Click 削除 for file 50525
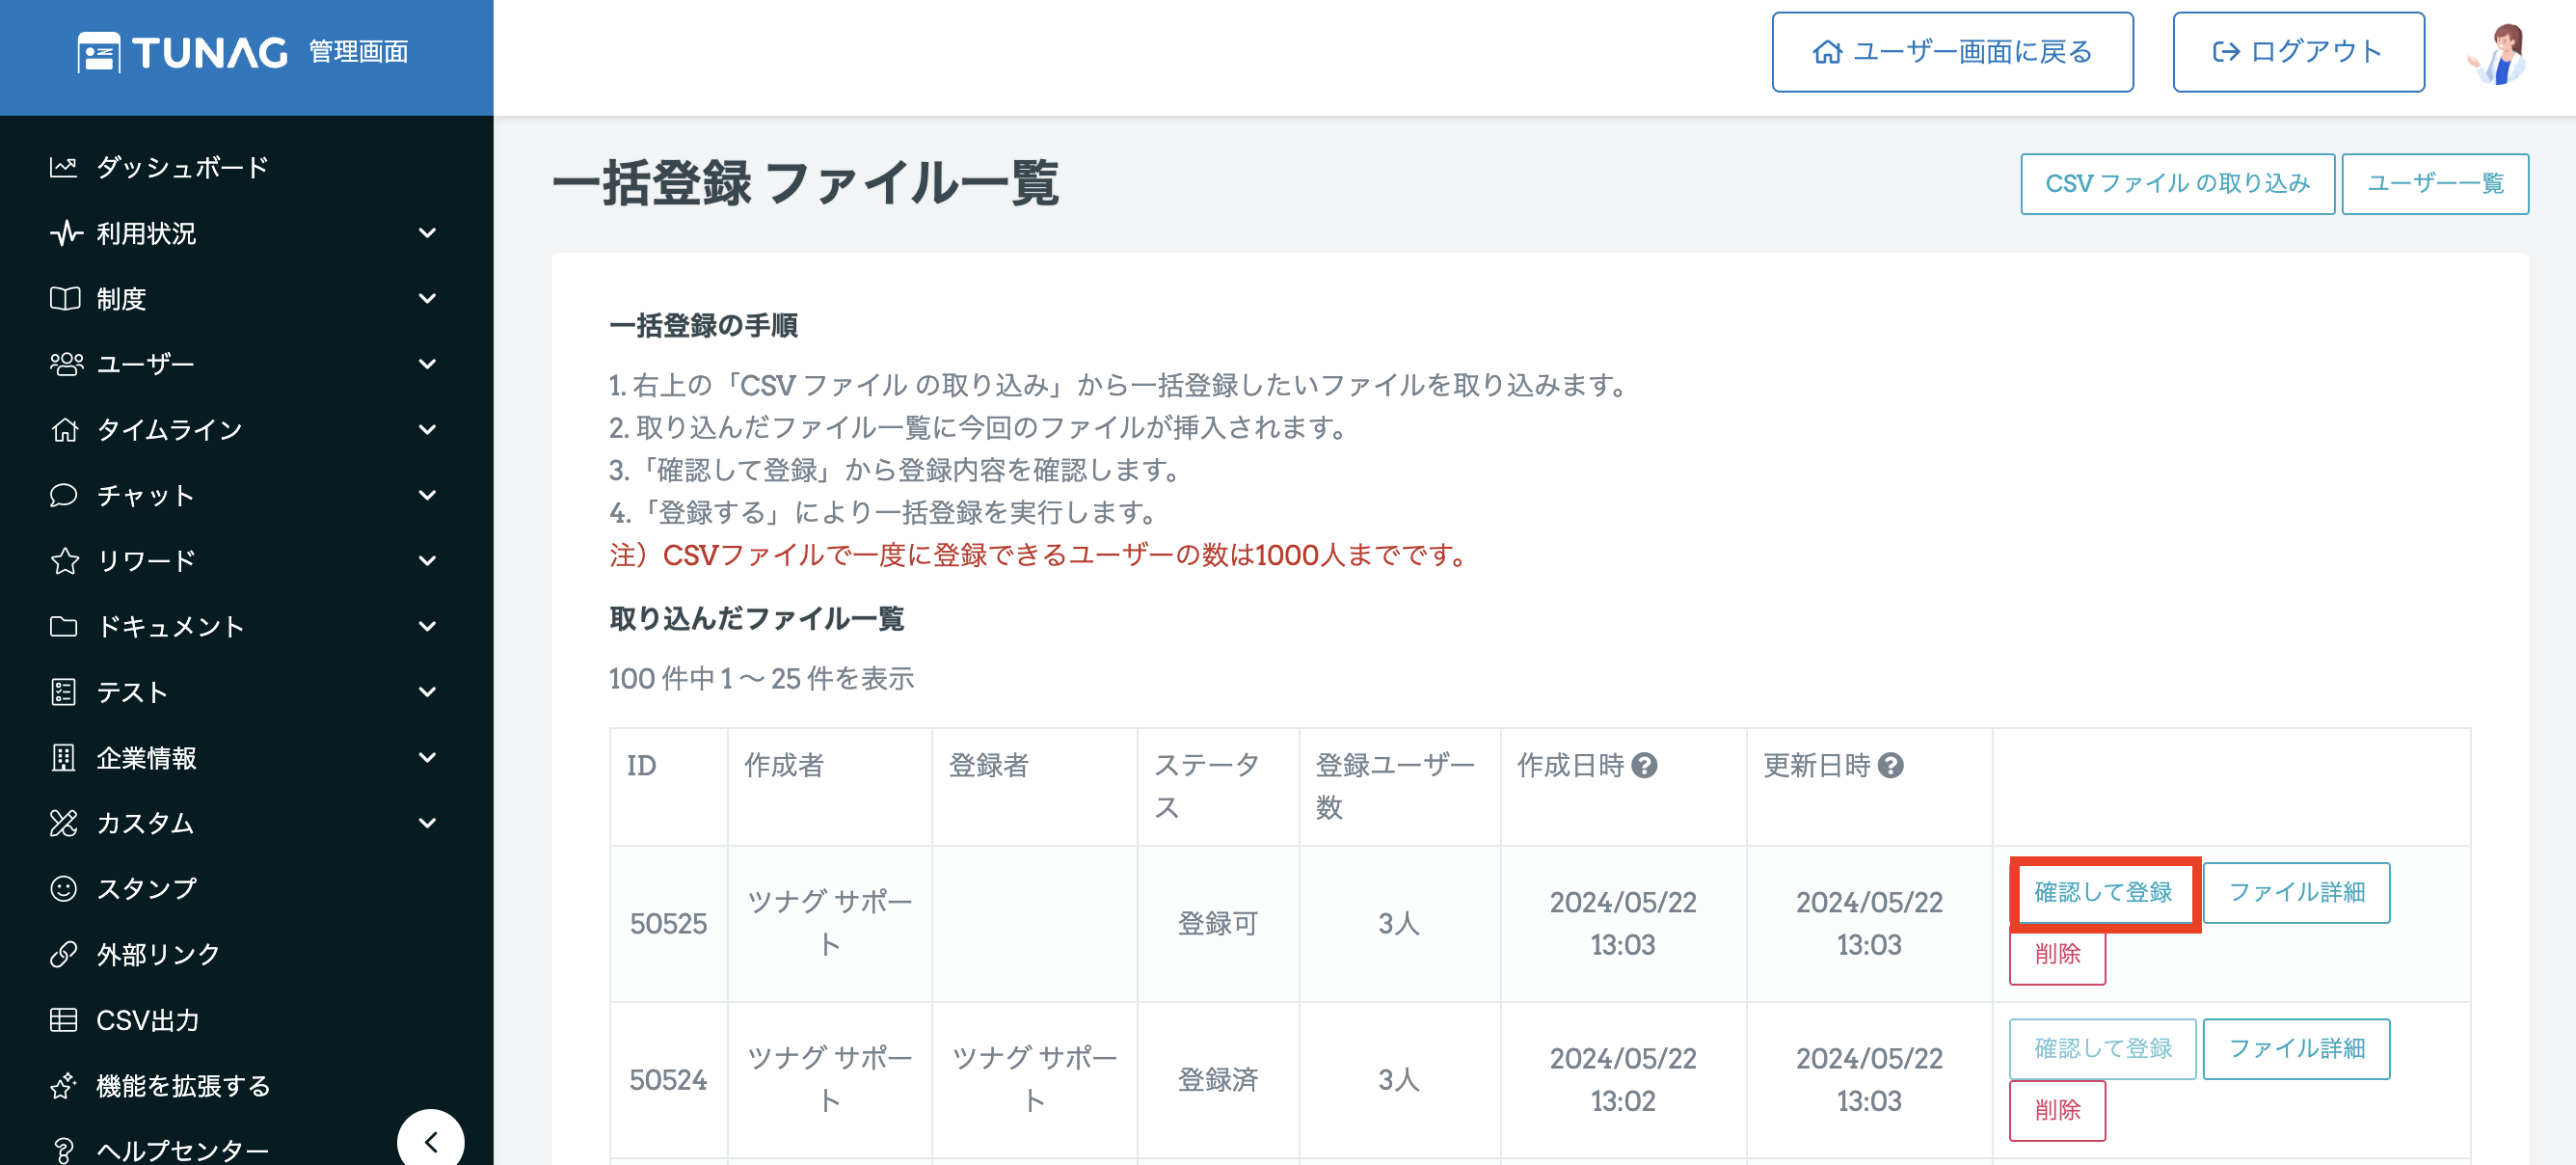Viewport: 2576px width, 1165px height. click(x=2057, y=953)
